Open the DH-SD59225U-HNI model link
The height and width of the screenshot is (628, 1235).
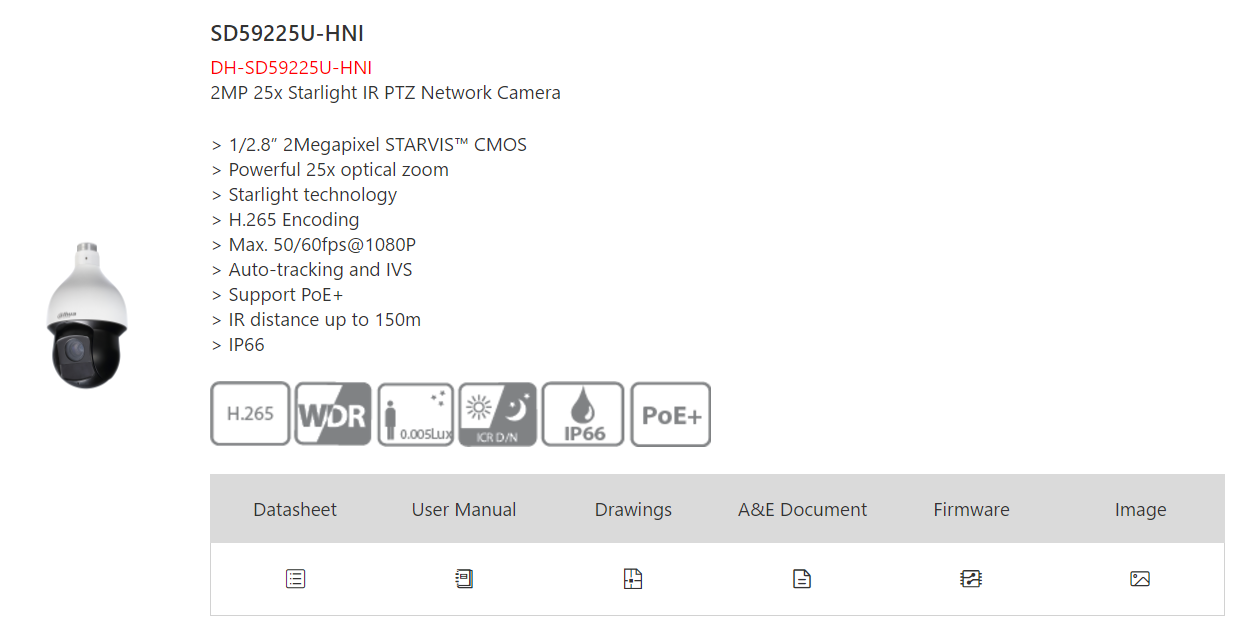[x=291, y=68]
